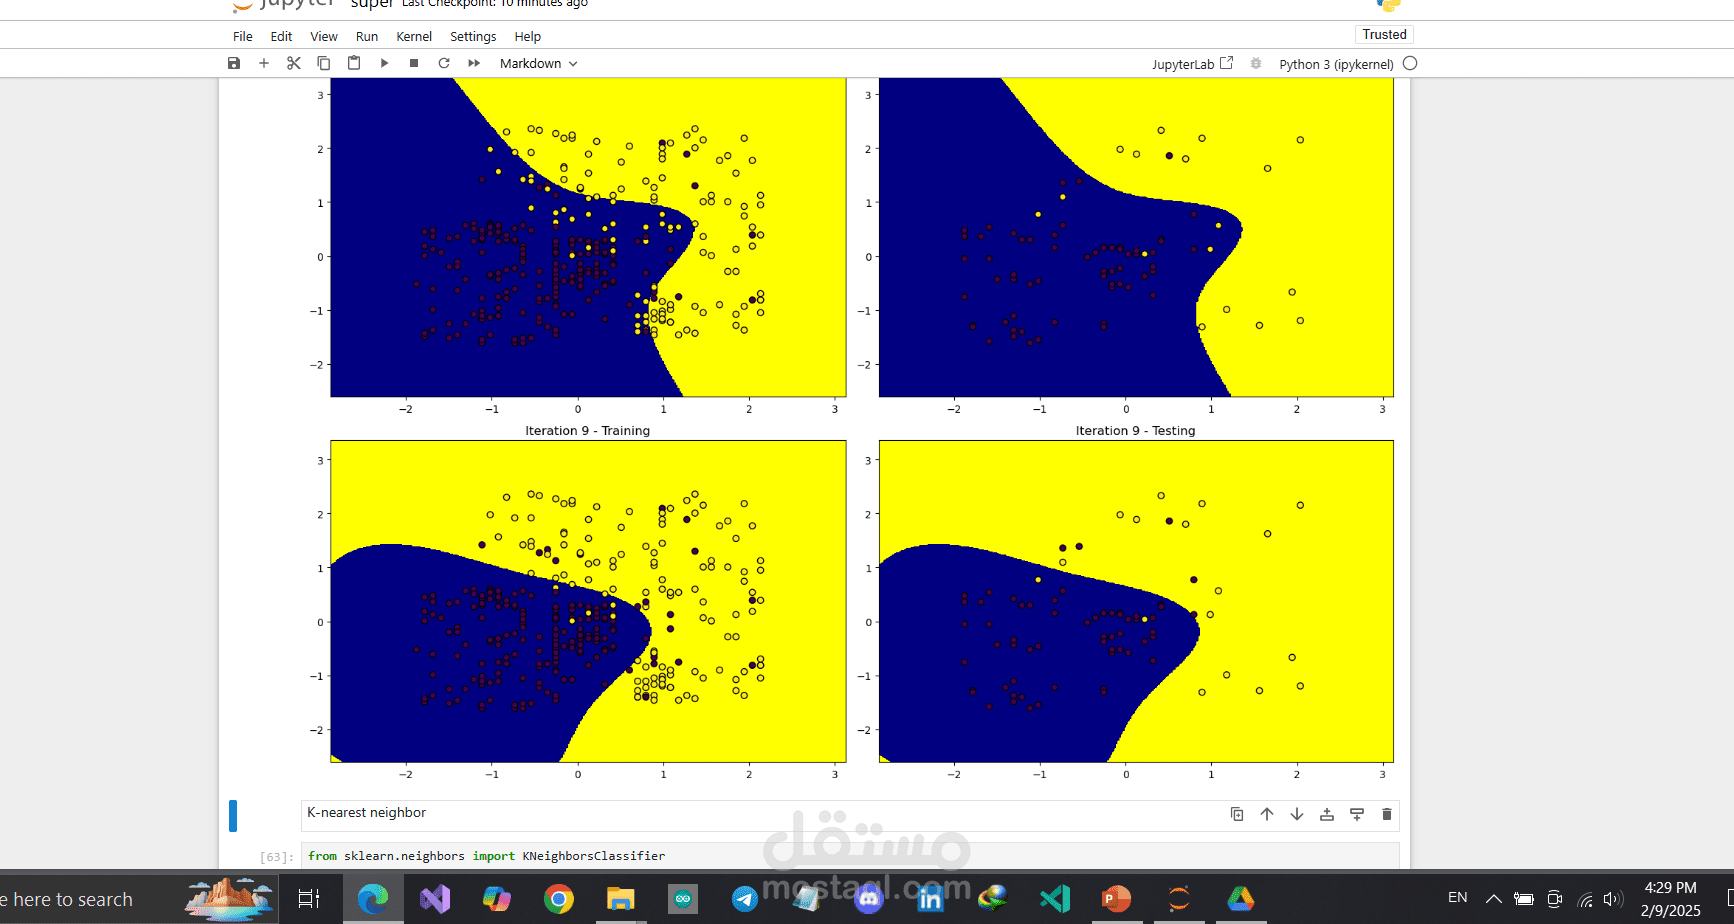
Task: Open Visual Studio from the taskbar
Action: tap(435, 899)
